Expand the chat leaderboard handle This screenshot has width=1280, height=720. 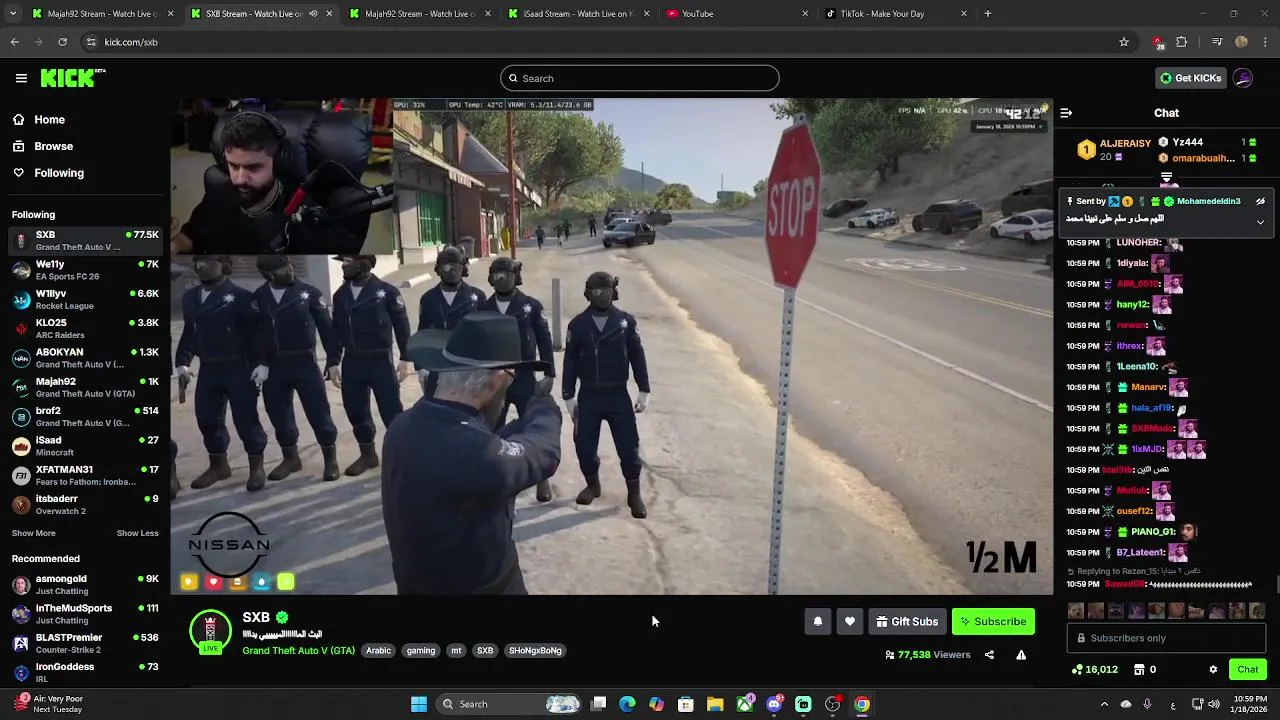[x=1166, y=177]
